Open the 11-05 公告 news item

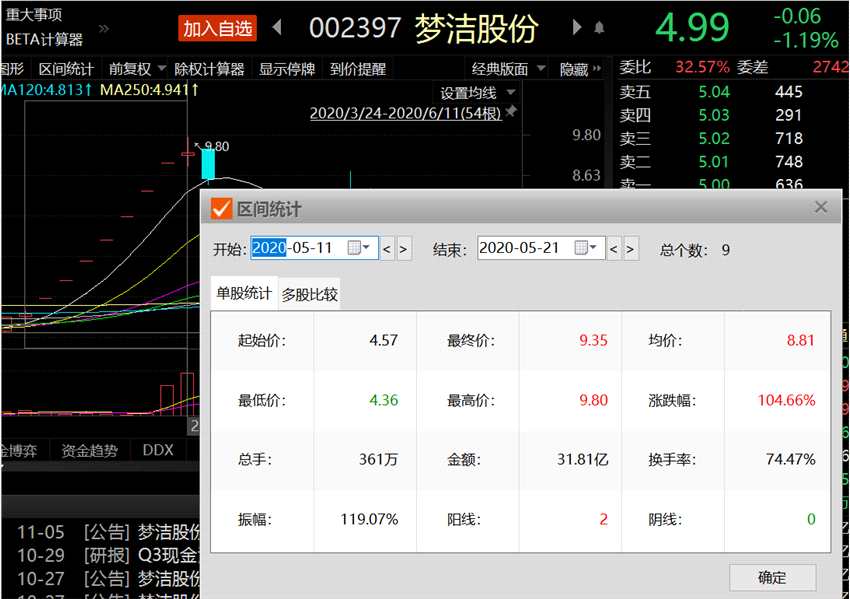coord(108,532)
